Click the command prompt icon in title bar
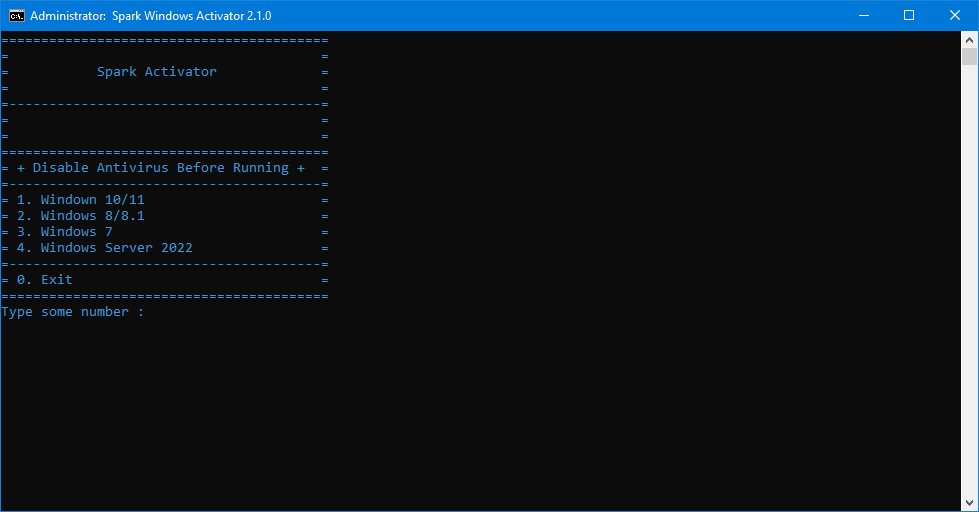 click(17, 16)
